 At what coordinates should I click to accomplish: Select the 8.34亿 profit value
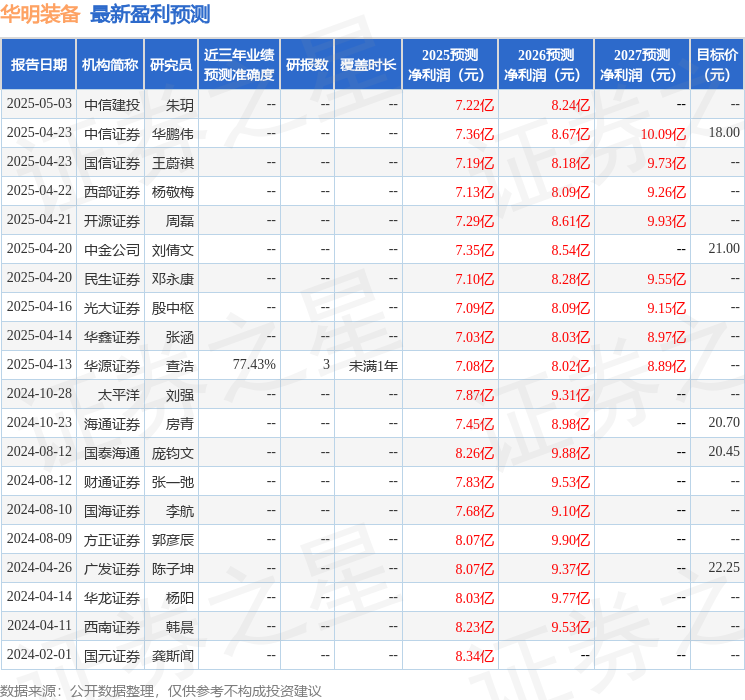(x=474, y=656)
